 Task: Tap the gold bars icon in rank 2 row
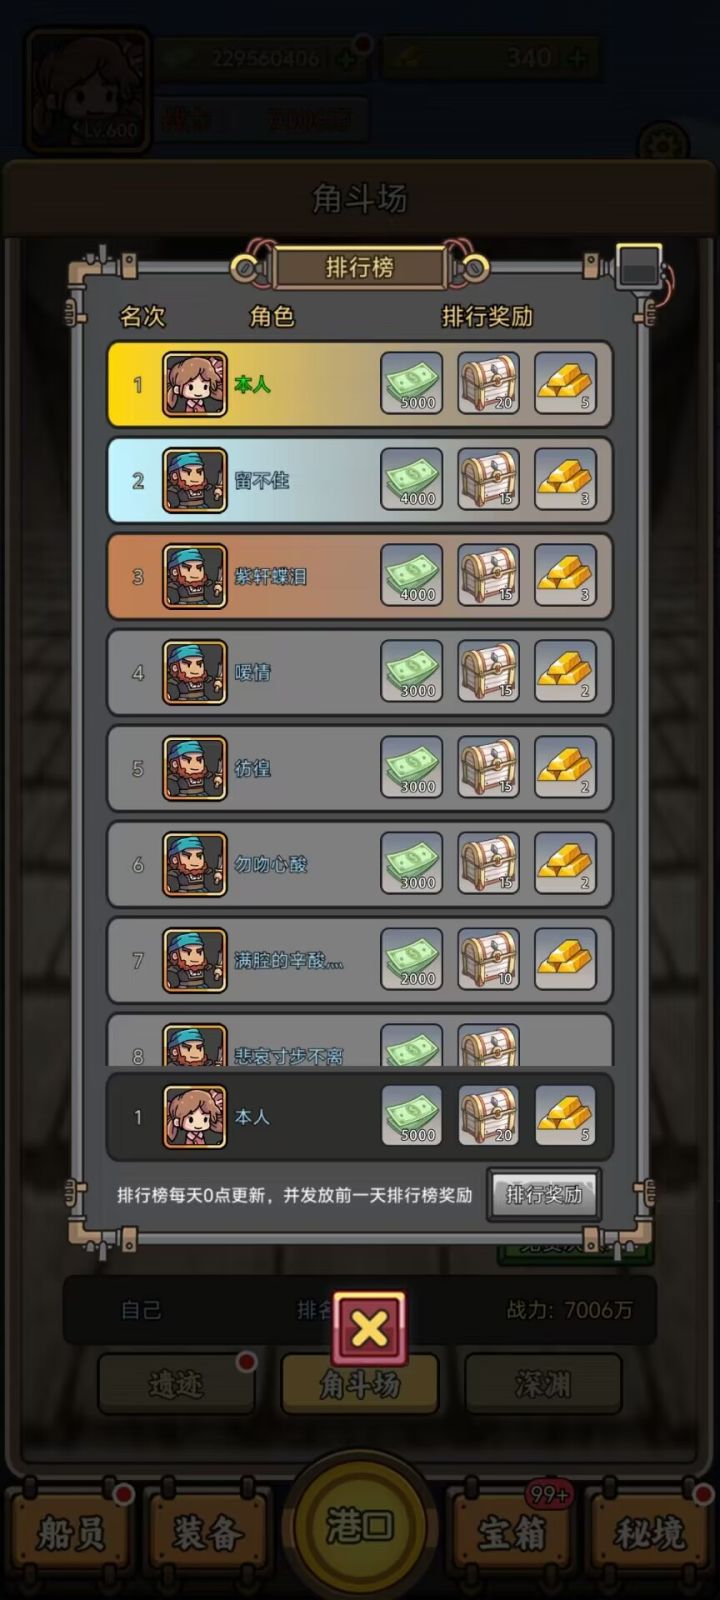[565, 479]
